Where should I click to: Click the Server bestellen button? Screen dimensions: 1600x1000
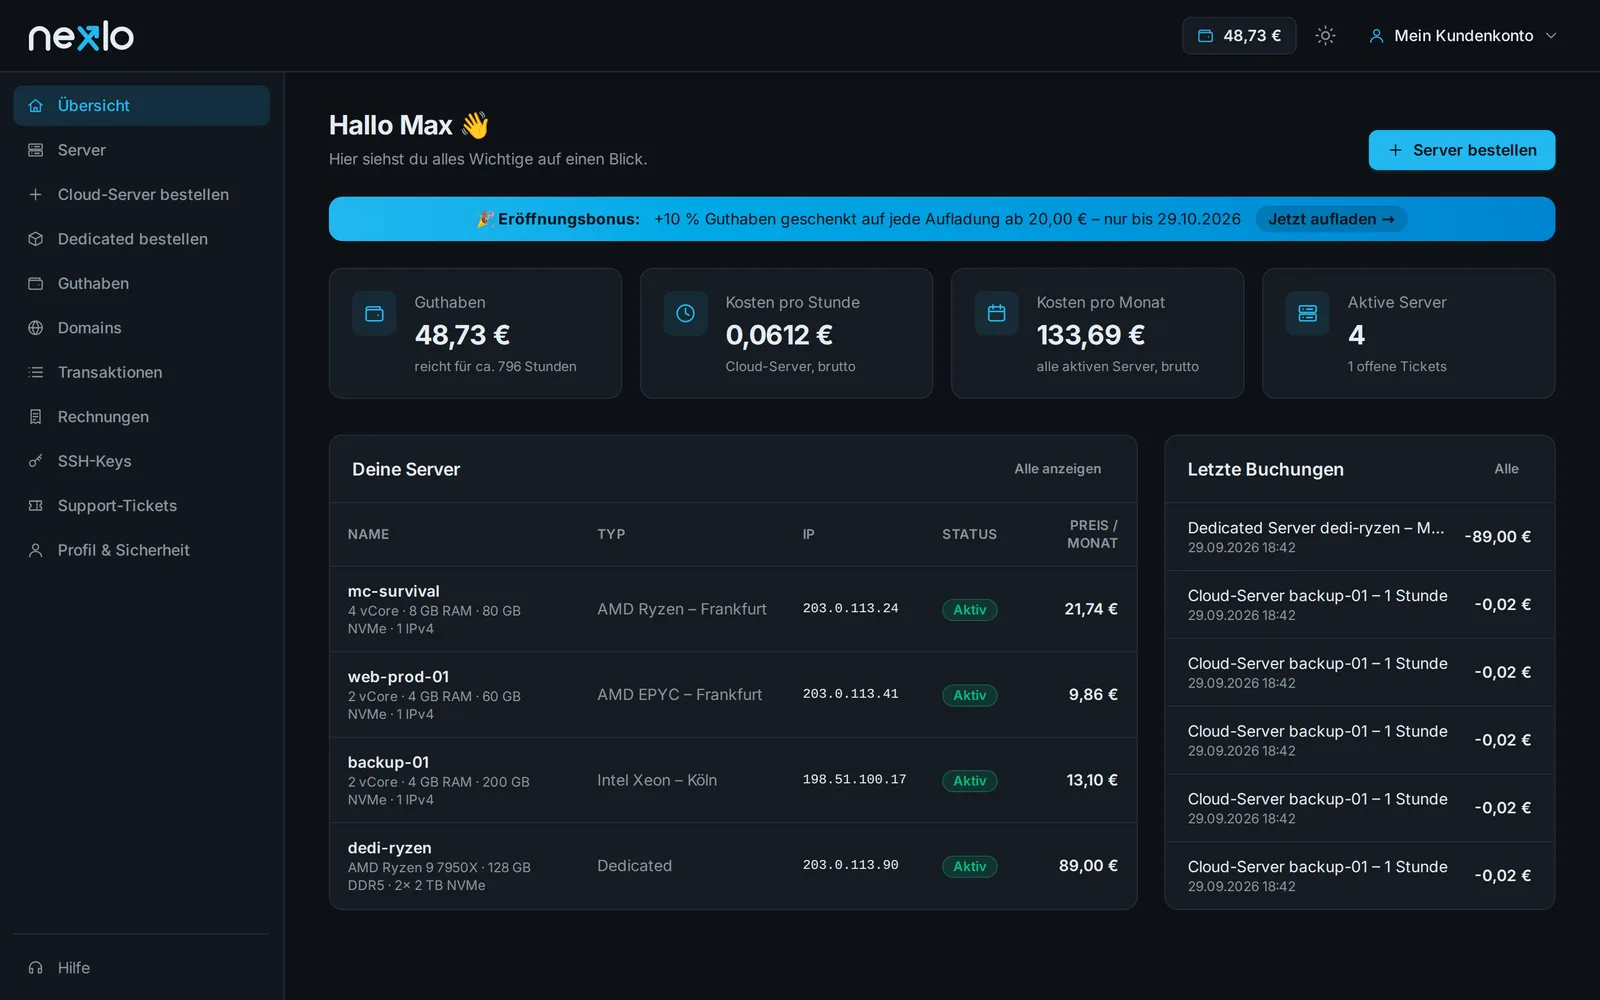click(1461, 150)
